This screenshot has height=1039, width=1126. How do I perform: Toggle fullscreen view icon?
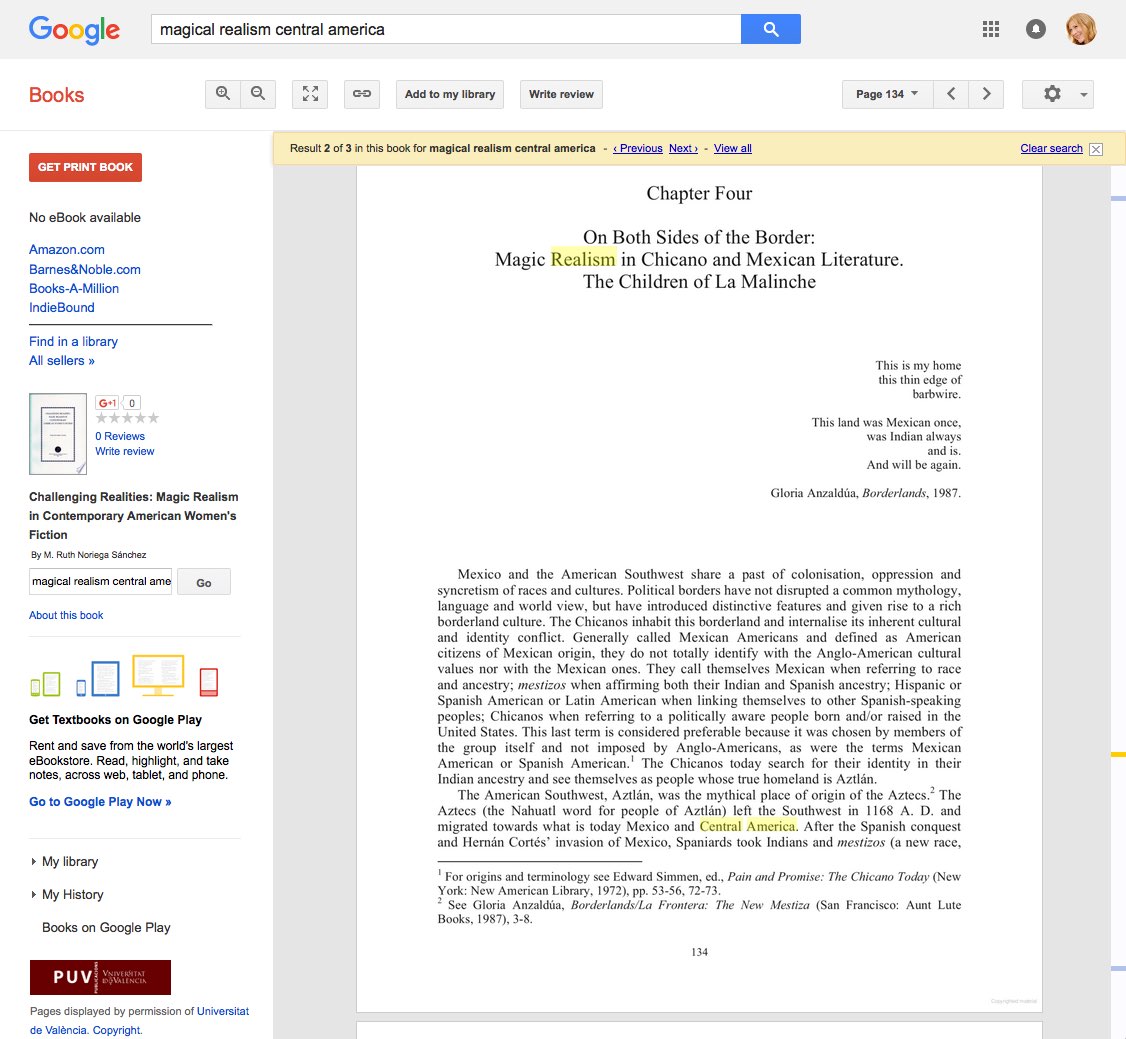pyautogui.click(x=310, y=94)
